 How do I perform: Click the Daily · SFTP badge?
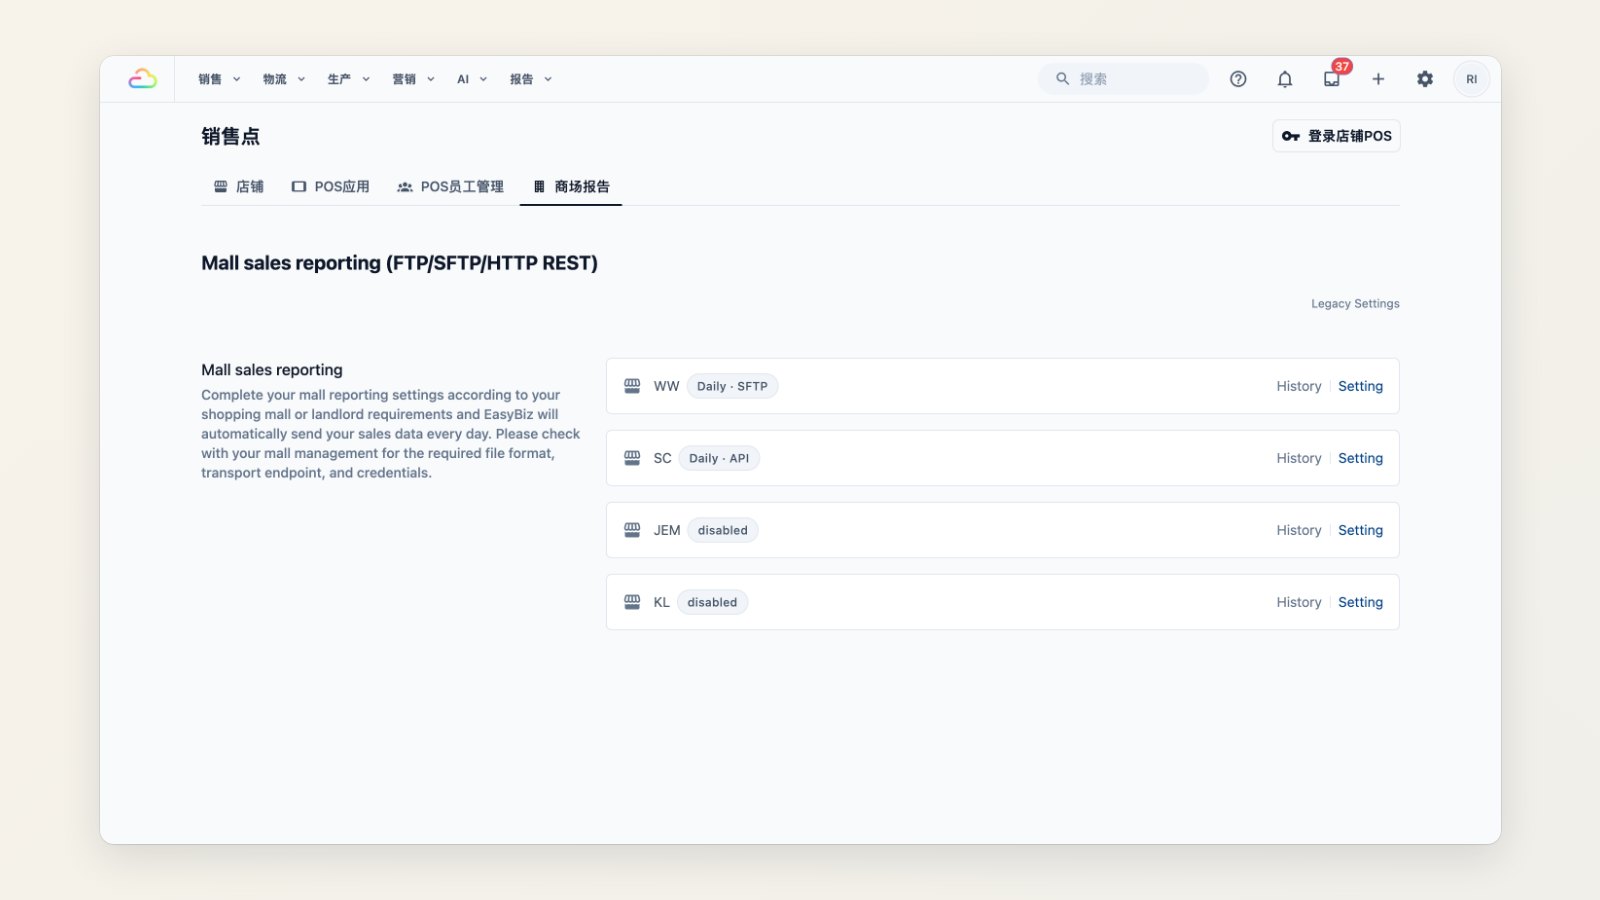point(732,386)
